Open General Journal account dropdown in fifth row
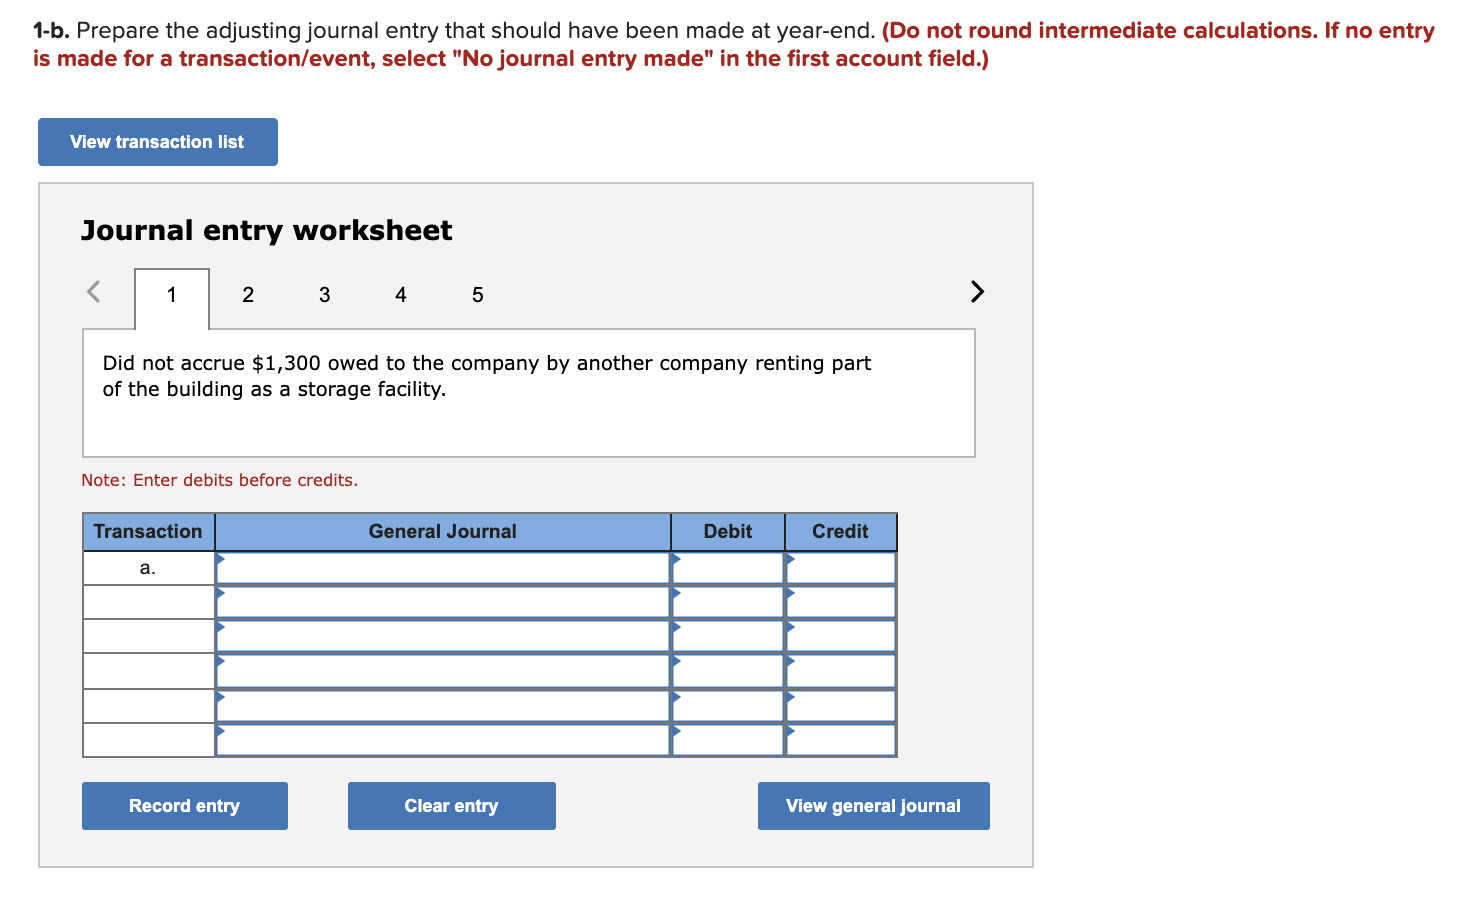 pos(443,706)
